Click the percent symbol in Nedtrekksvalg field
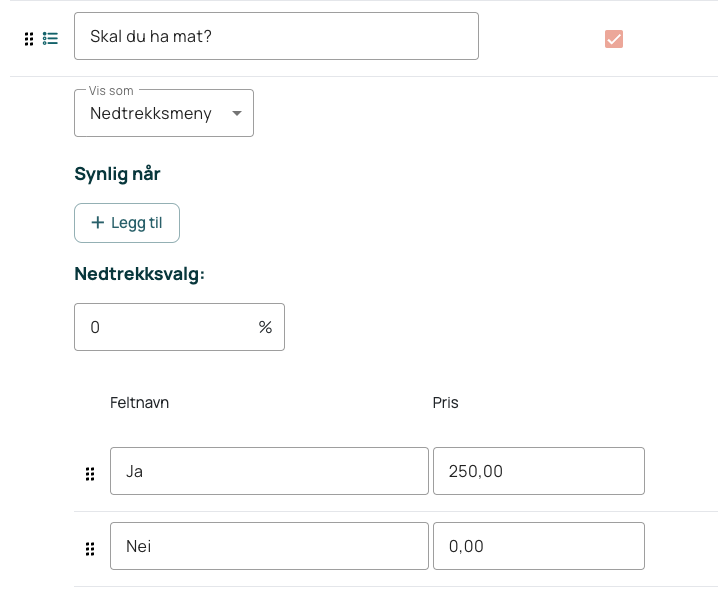The height and width of the screenshot is (593, 718). tap(265, 327)
